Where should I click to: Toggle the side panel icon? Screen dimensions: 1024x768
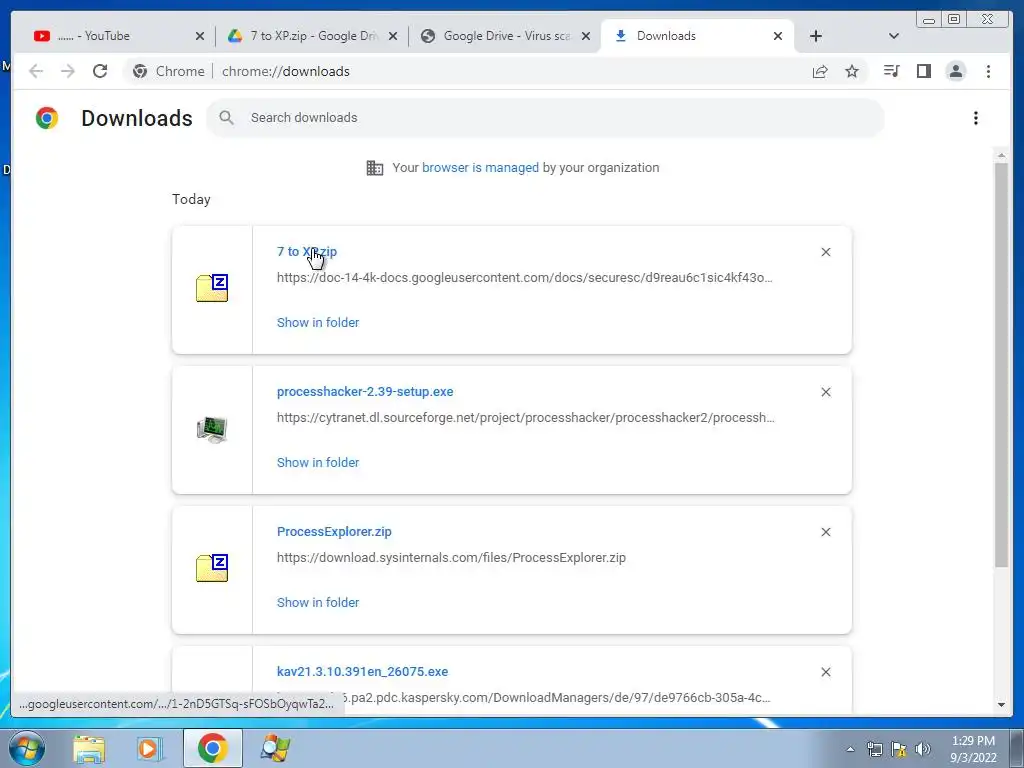tap(923, 71)
